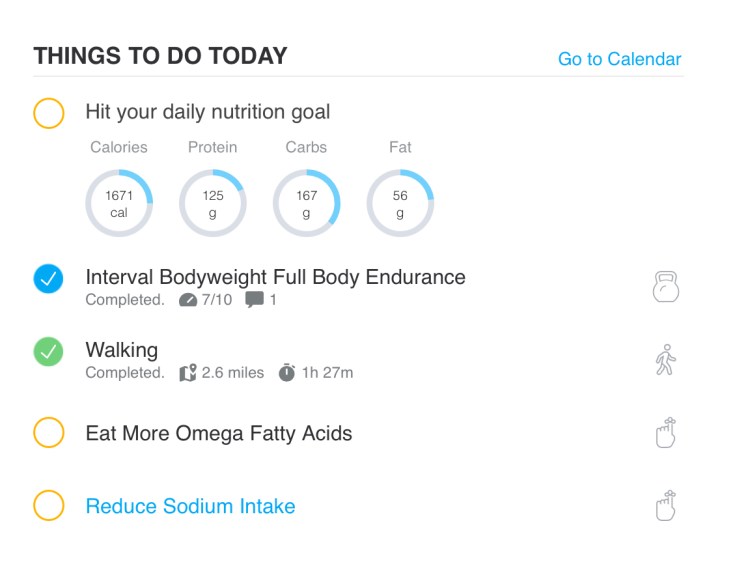This screenshot has height=564, width=750.
Task: Click the Calories progress ring
Action: pyautogui.click(x=119, y=203)
